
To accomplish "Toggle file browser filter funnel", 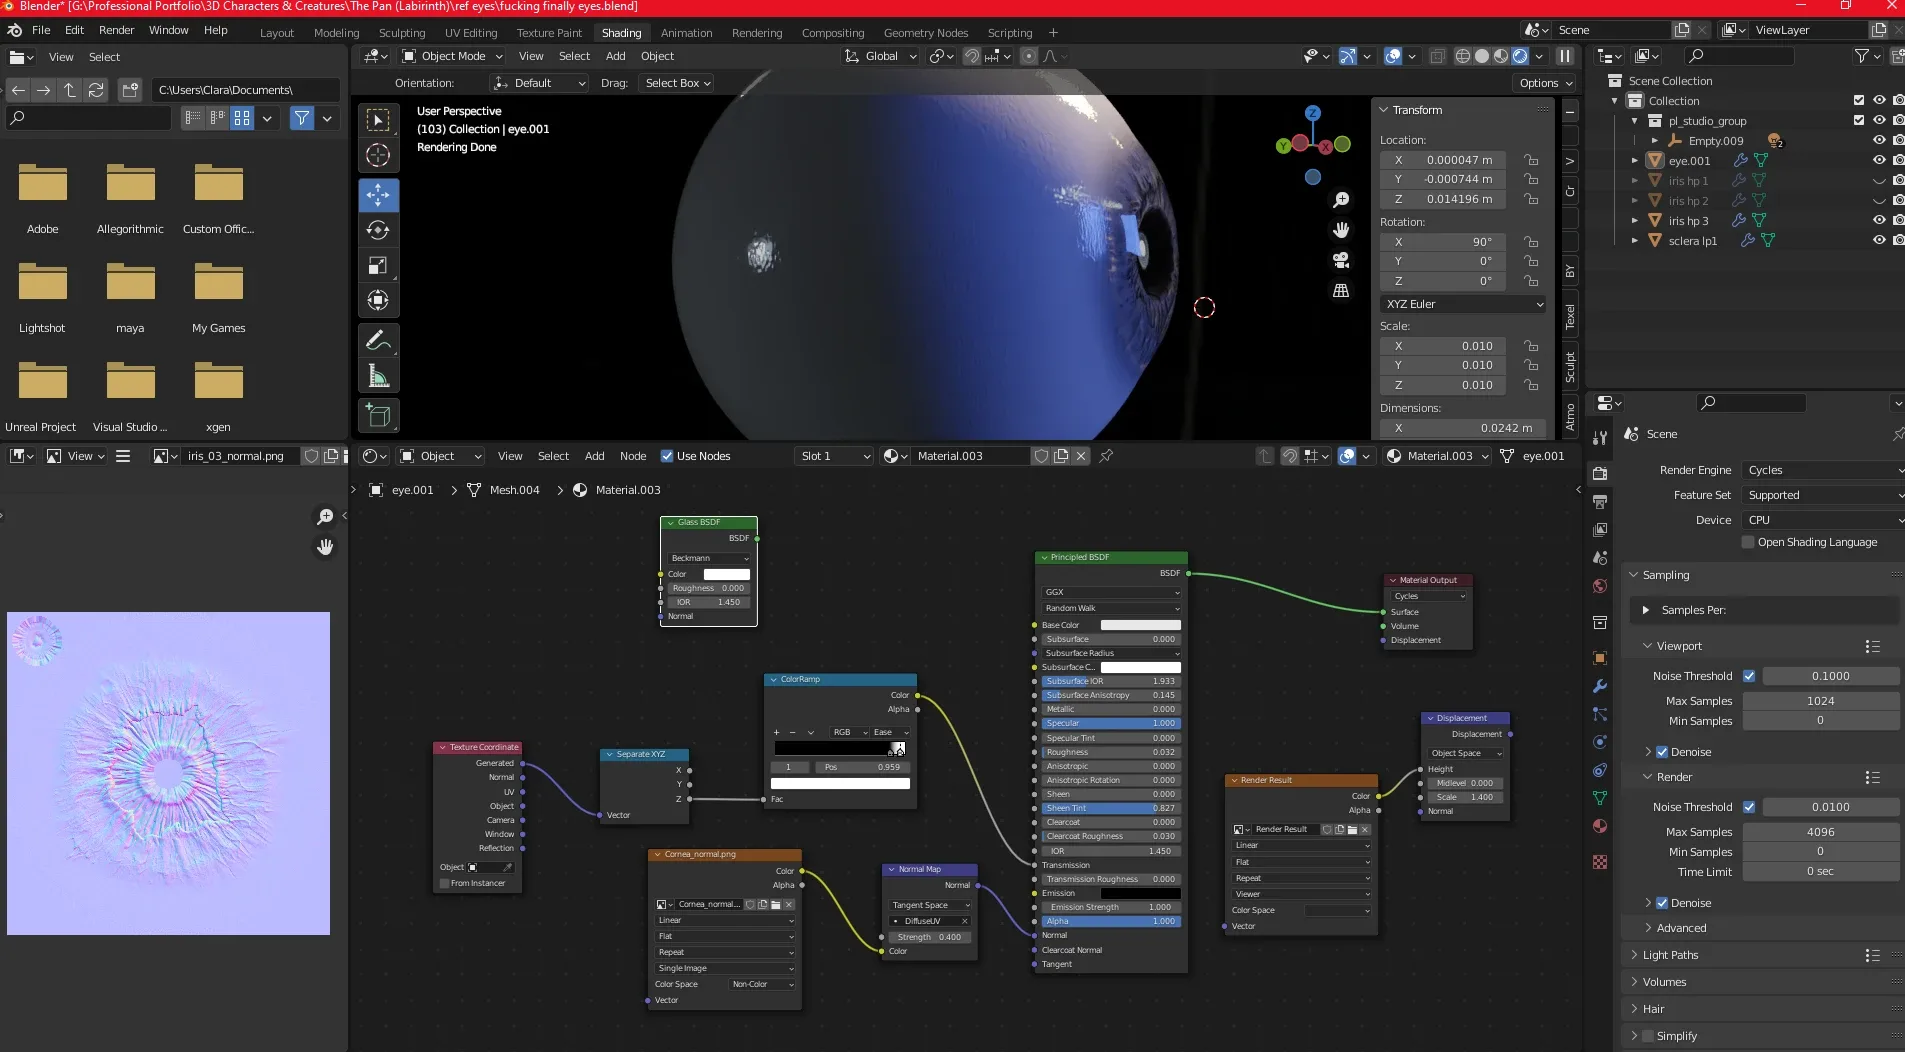I will click(301, 118).
